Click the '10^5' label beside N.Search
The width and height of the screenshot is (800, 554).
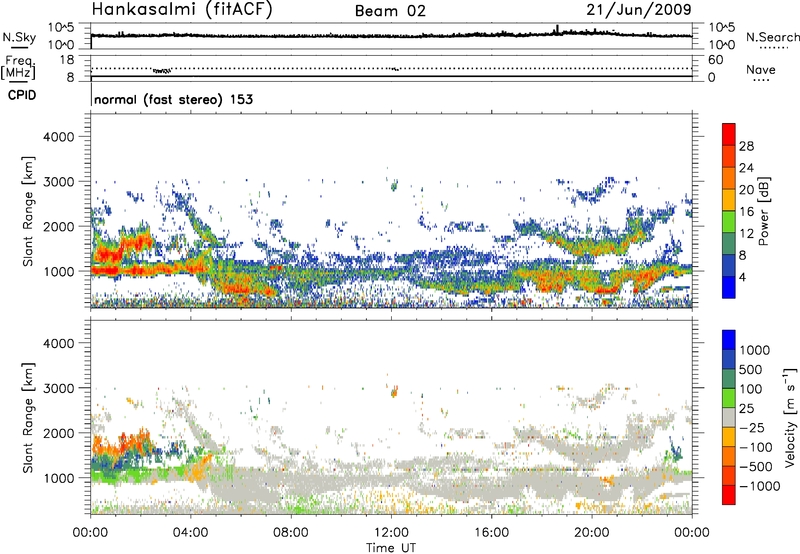(721, 27)
